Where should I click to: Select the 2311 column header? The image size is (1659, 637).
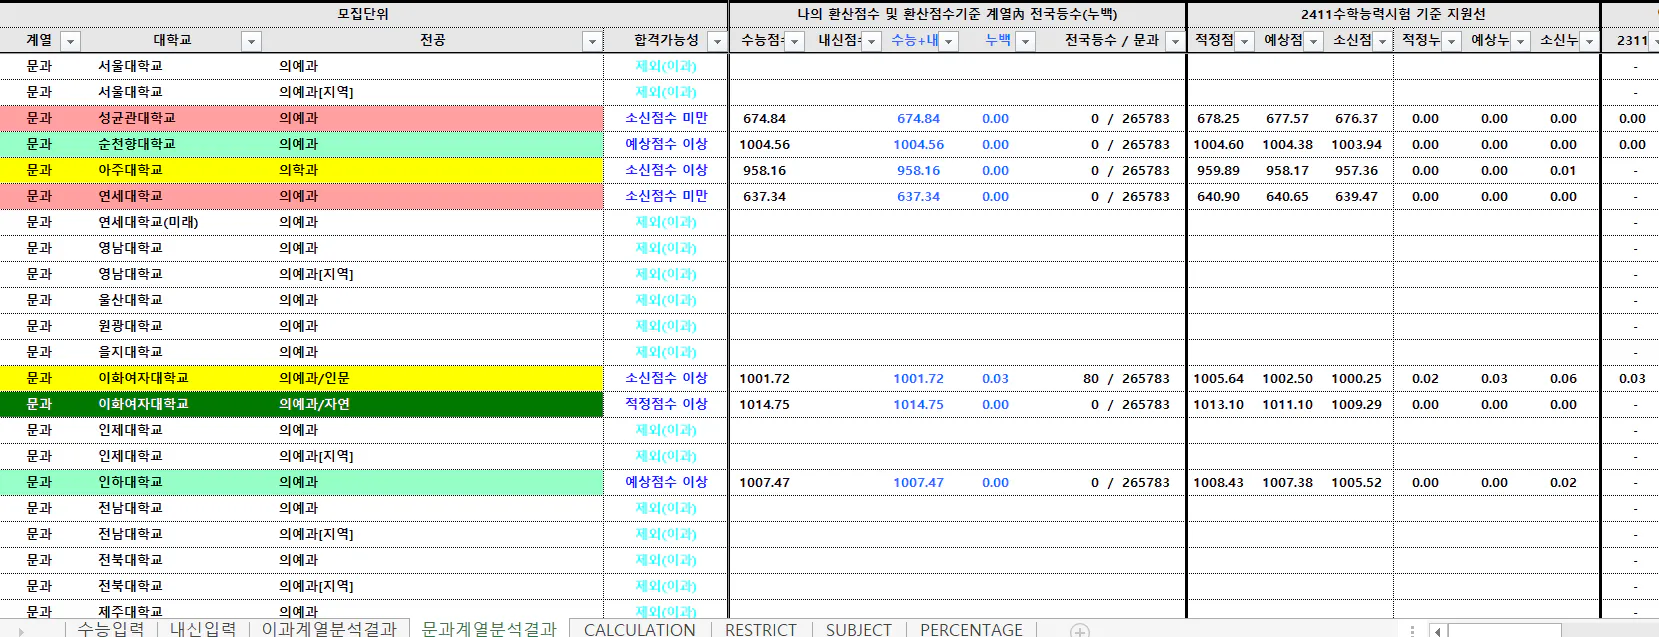point(1631,41)
